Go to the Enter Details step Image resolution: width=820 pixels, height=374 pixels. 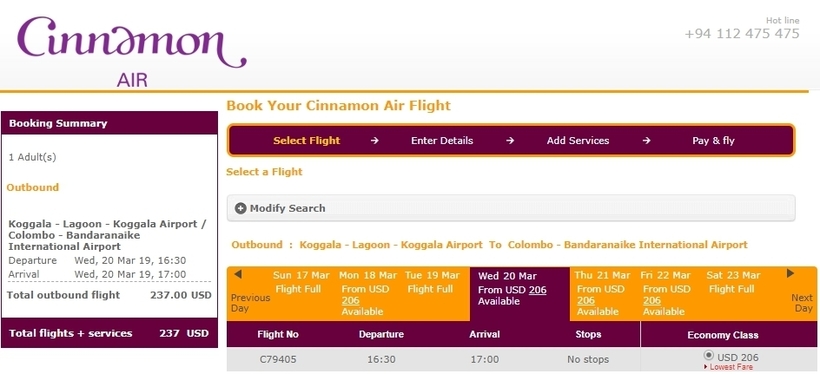point(442,140)
